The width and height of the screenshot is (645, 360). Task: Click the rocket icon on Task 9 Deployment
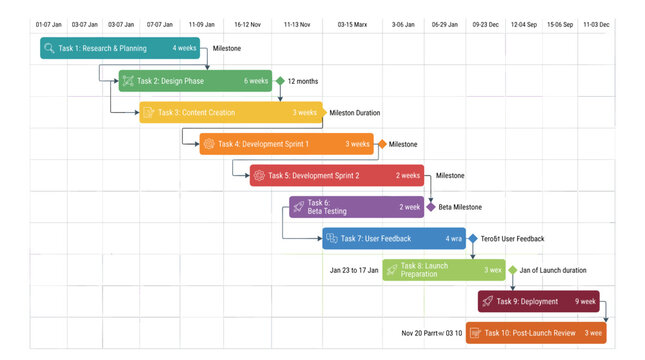click(x=487, y=301)
